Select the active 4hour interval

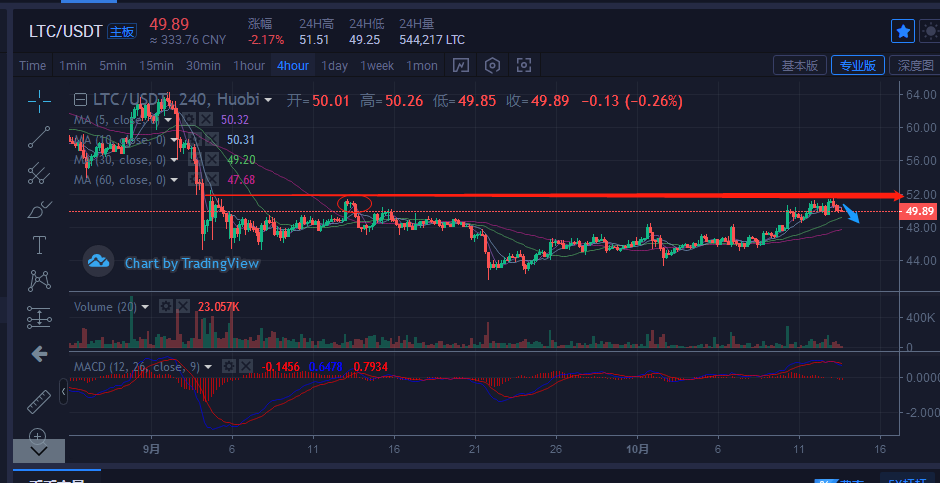(293, 66)
